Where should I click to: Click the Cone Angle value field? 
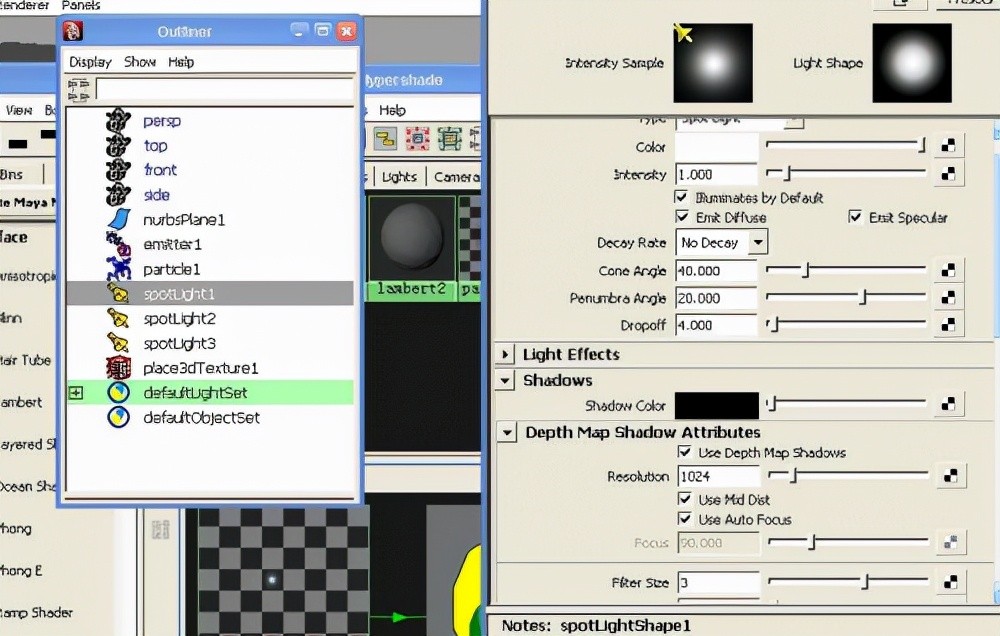[x=716, y=270]
